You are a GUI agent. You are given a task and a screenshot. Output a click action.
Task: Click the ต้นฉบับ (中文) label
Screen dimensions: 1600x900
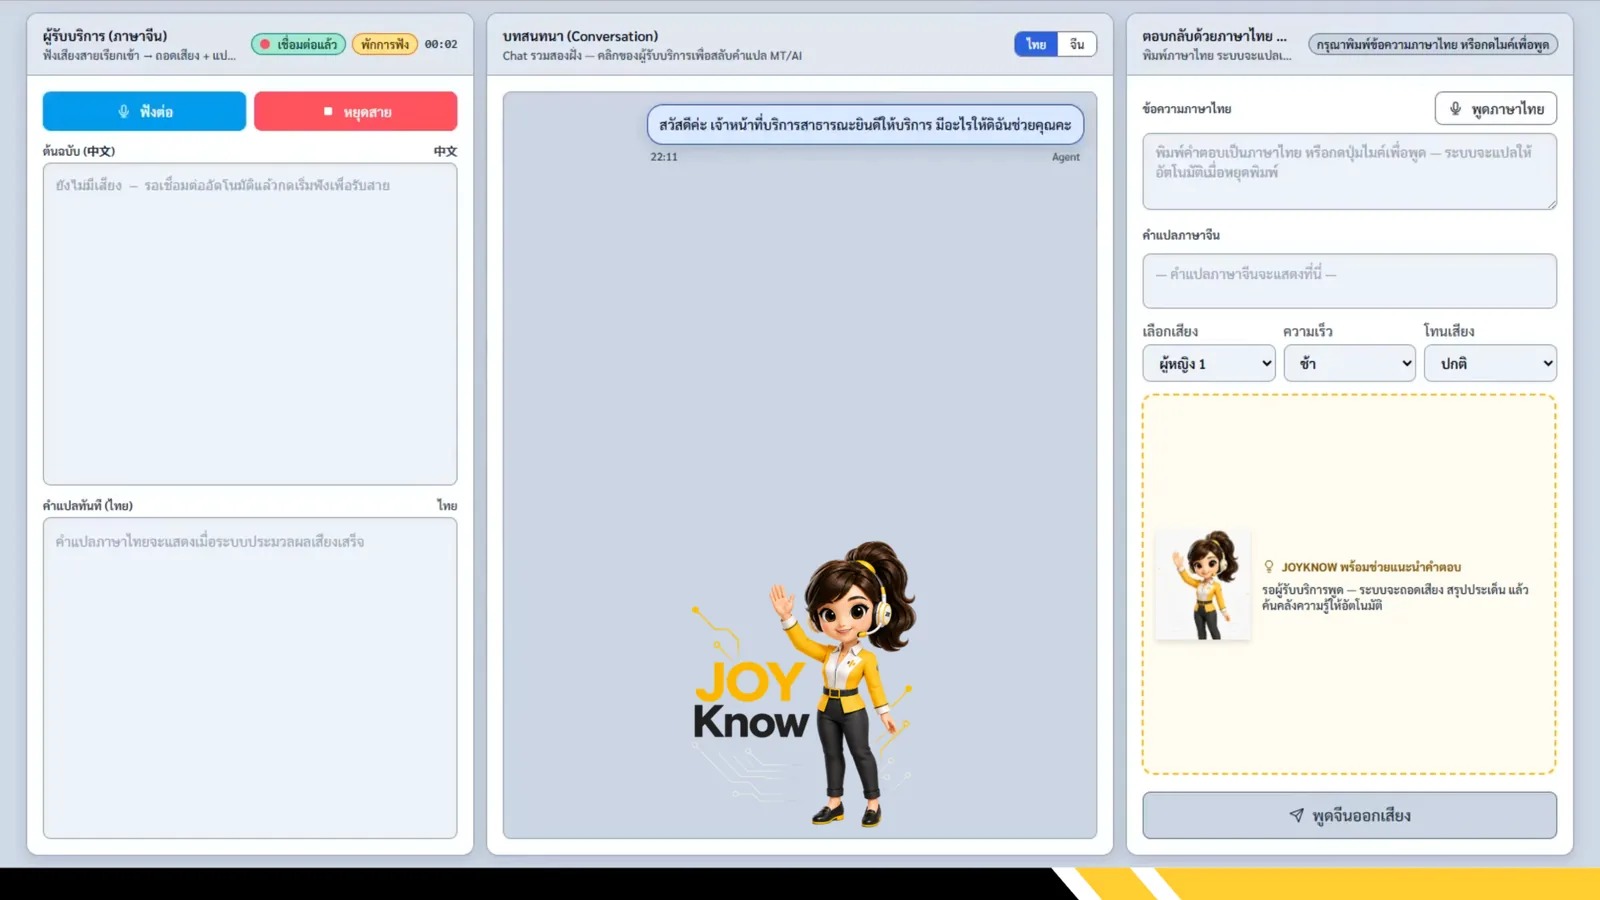point(79,151)
